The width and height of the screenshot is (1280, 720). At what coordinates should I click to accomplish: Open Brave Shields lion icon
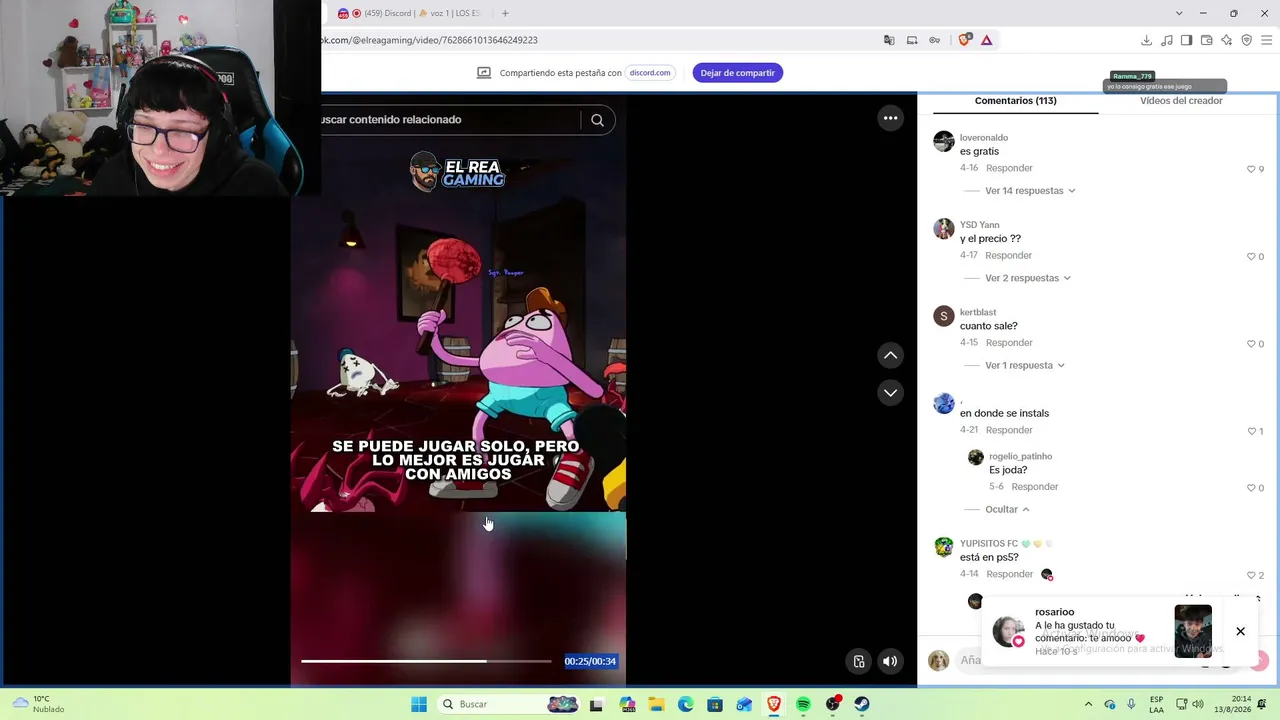[x=965, y=40]
